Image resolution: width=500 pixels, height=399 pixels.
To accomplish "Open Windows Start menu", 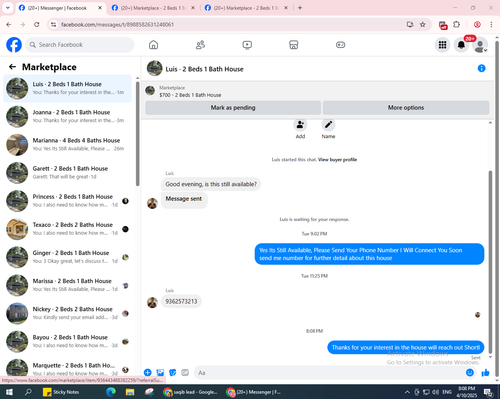I will tap(9, 392).
